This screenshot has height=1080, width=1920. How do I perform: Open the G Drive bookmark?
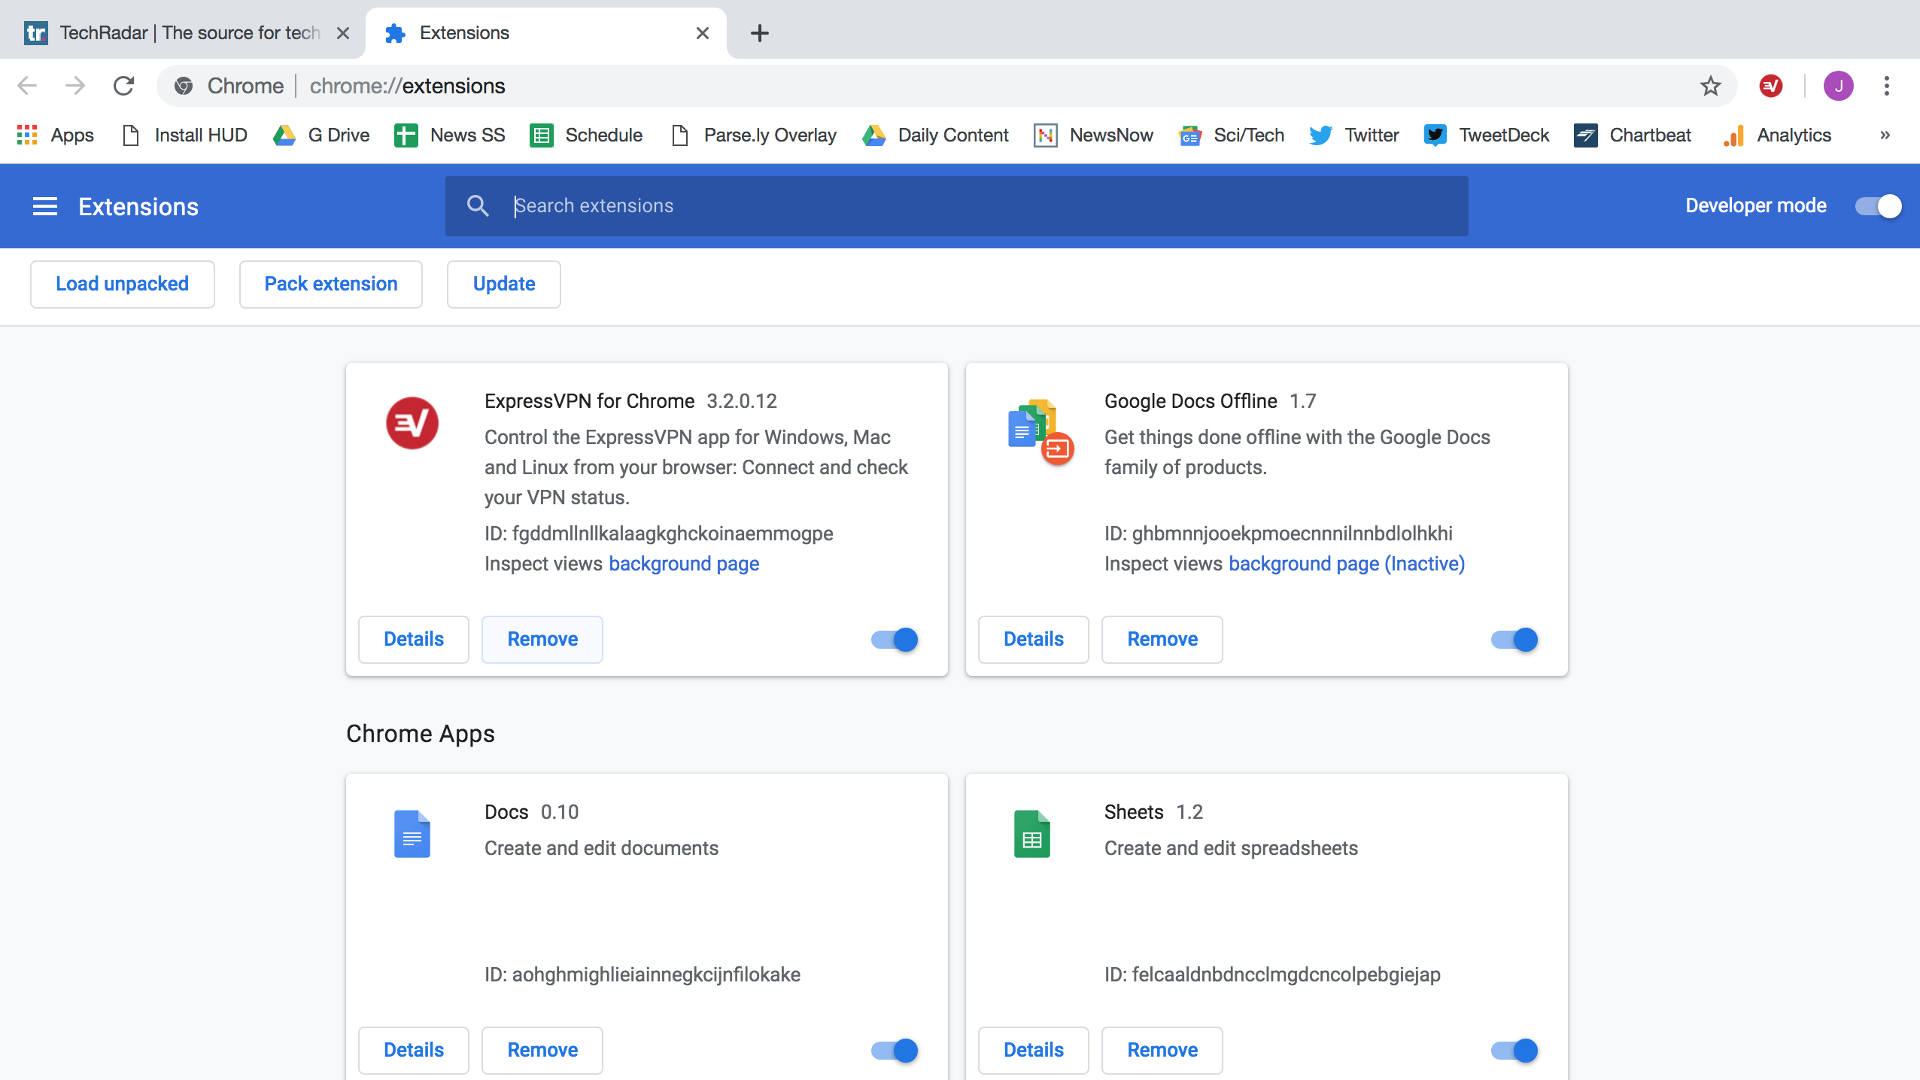tap(321, 135)
